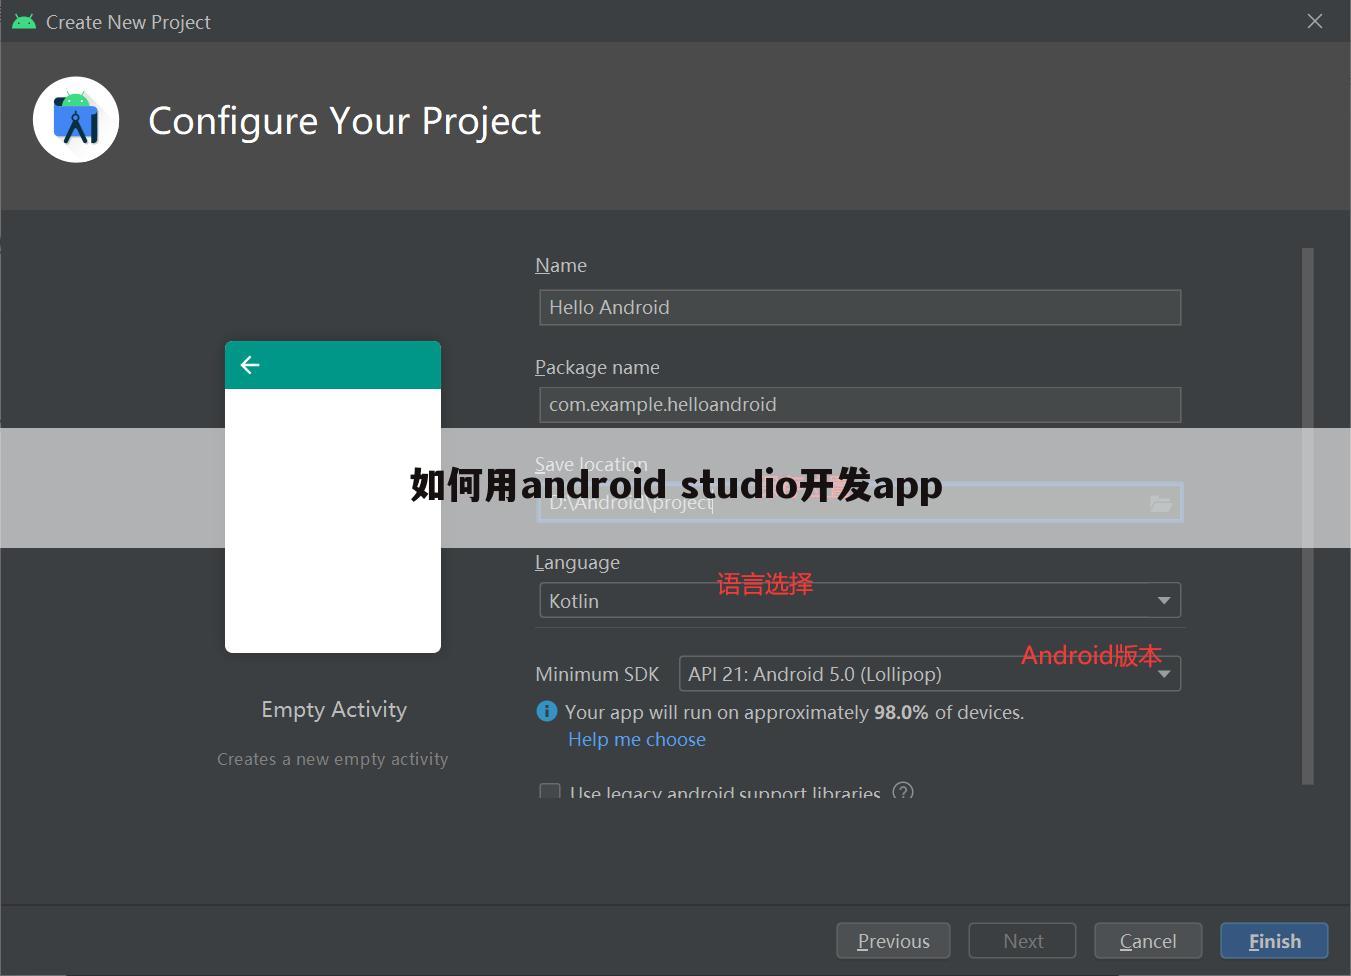Viewport: 1351px width, 976px height.
Task: Cancel the project creation
Action: (x=1148, y=941)
